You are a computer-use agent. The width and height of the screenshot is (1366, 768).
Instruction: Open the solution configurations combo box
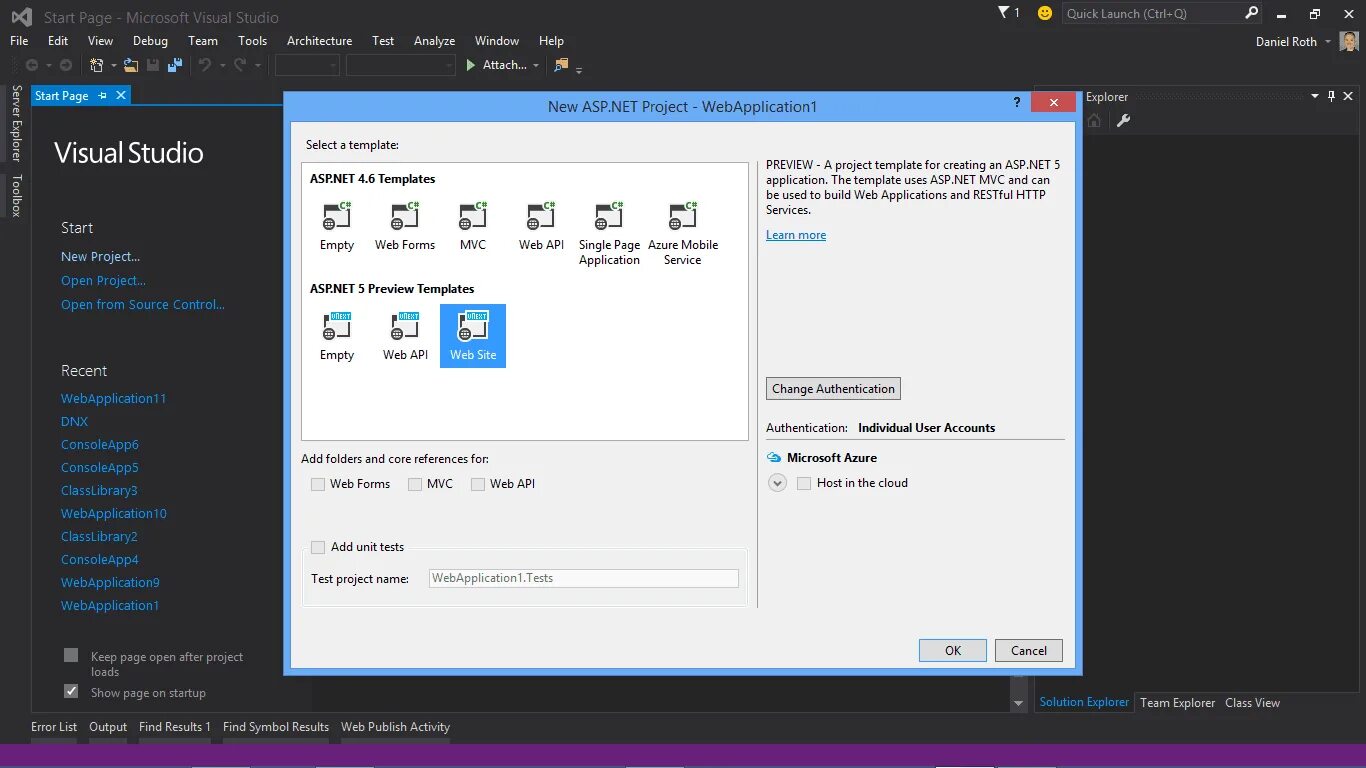[308, 65]
